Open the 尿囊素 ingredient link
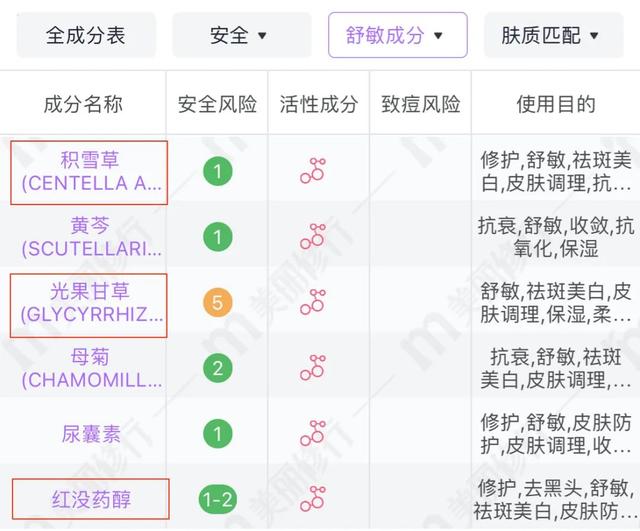Screen dimensions: 640x531 click(90, 433)
